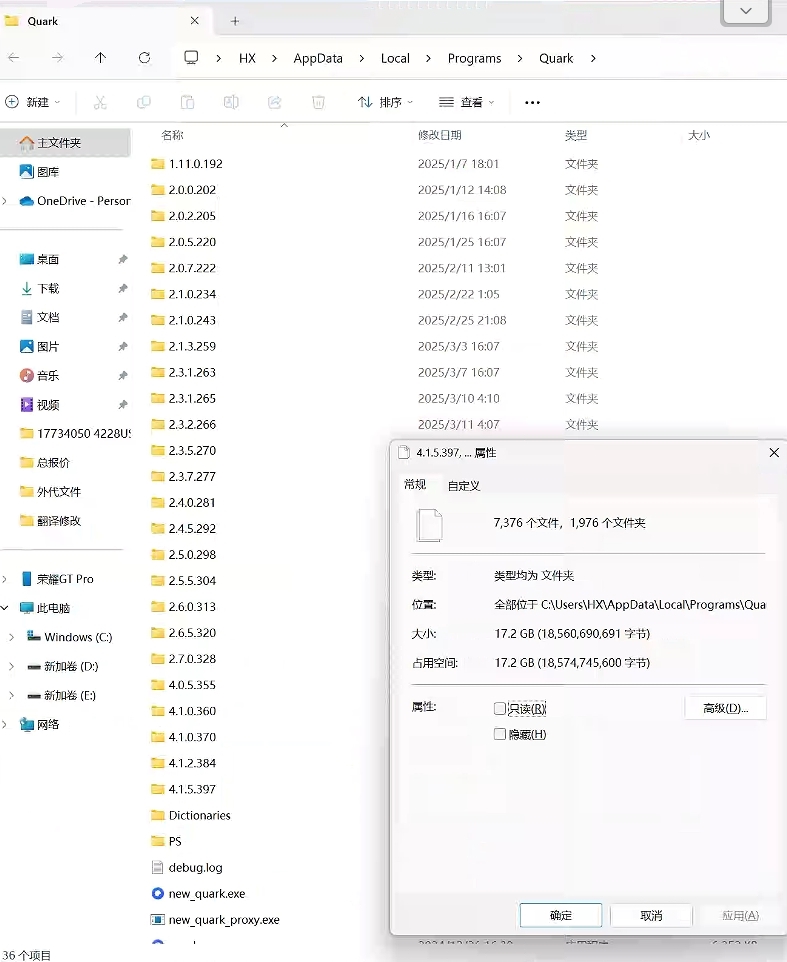787x962 pixels.
Task: Expand the Windows (C:) drive node
Action: click(12, 637)
